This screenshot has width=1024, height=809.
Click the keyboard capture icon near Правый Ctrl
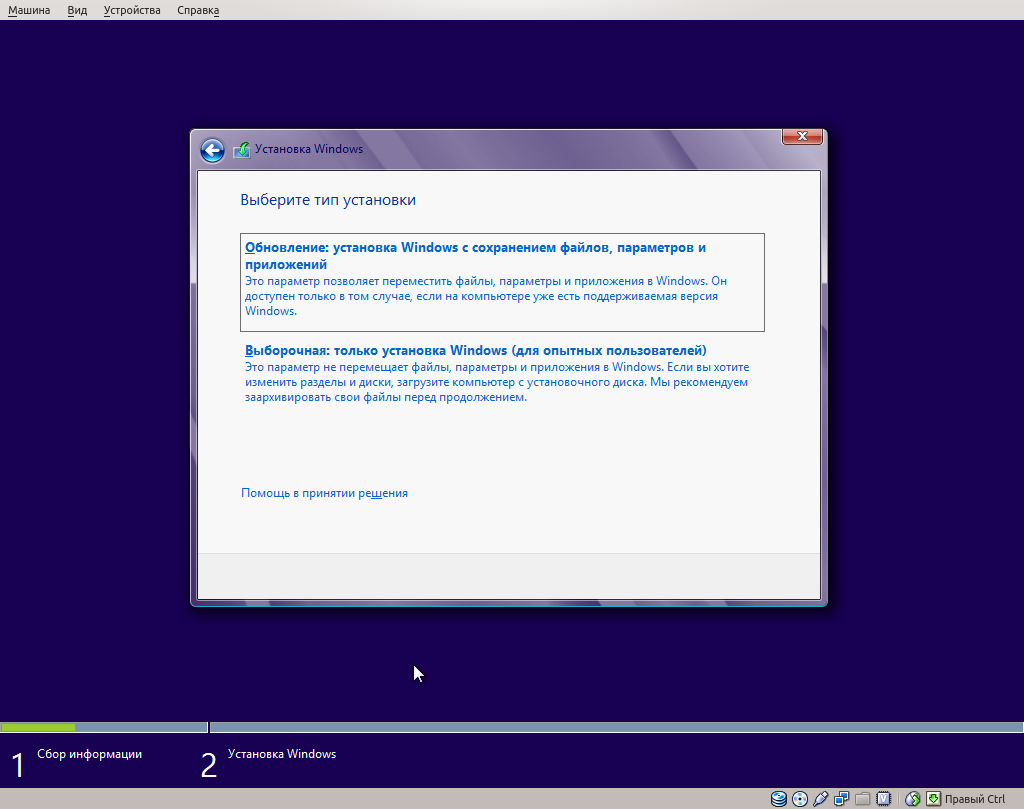(x=934, y=800)
